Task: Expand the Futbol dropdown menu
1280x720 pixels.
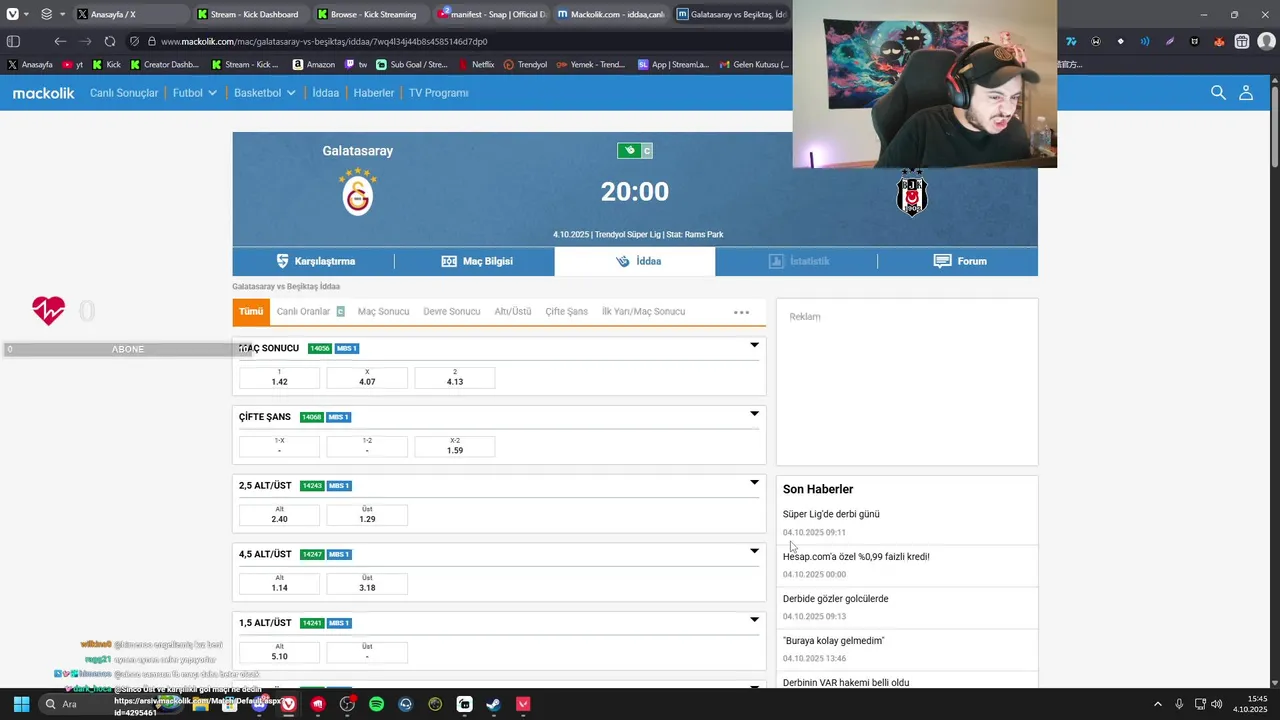Action: click(195, 93)
